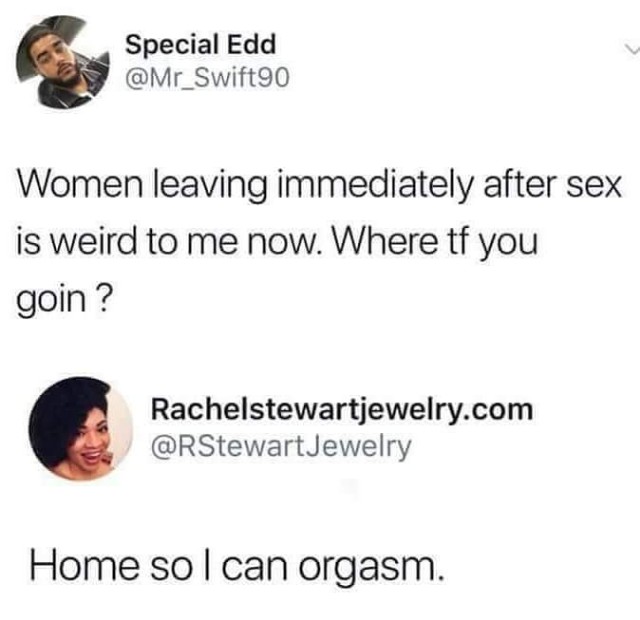The height and width of the screenshot is (620, 640).
Task: Click the word 'can' in the reply
Action: [255, 567]
